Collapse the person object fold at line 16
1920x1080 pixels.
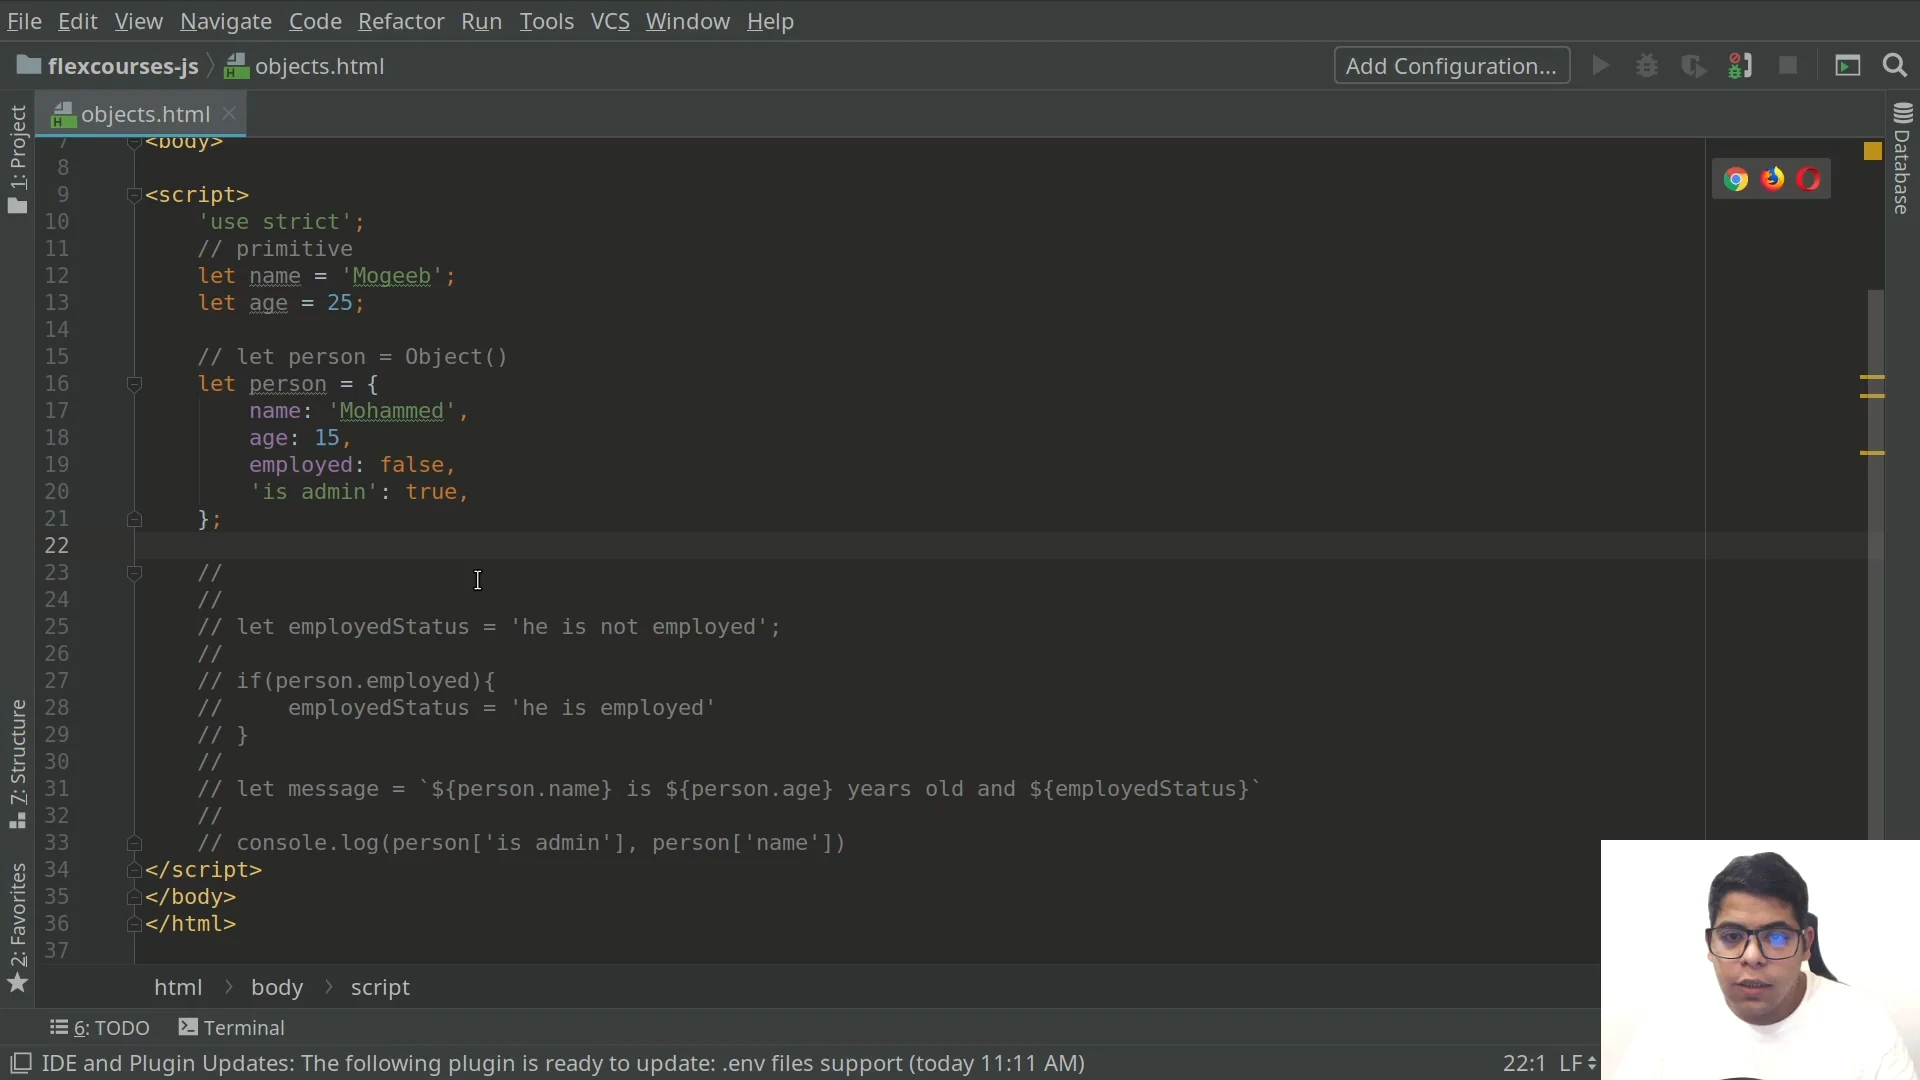(134, 384)
